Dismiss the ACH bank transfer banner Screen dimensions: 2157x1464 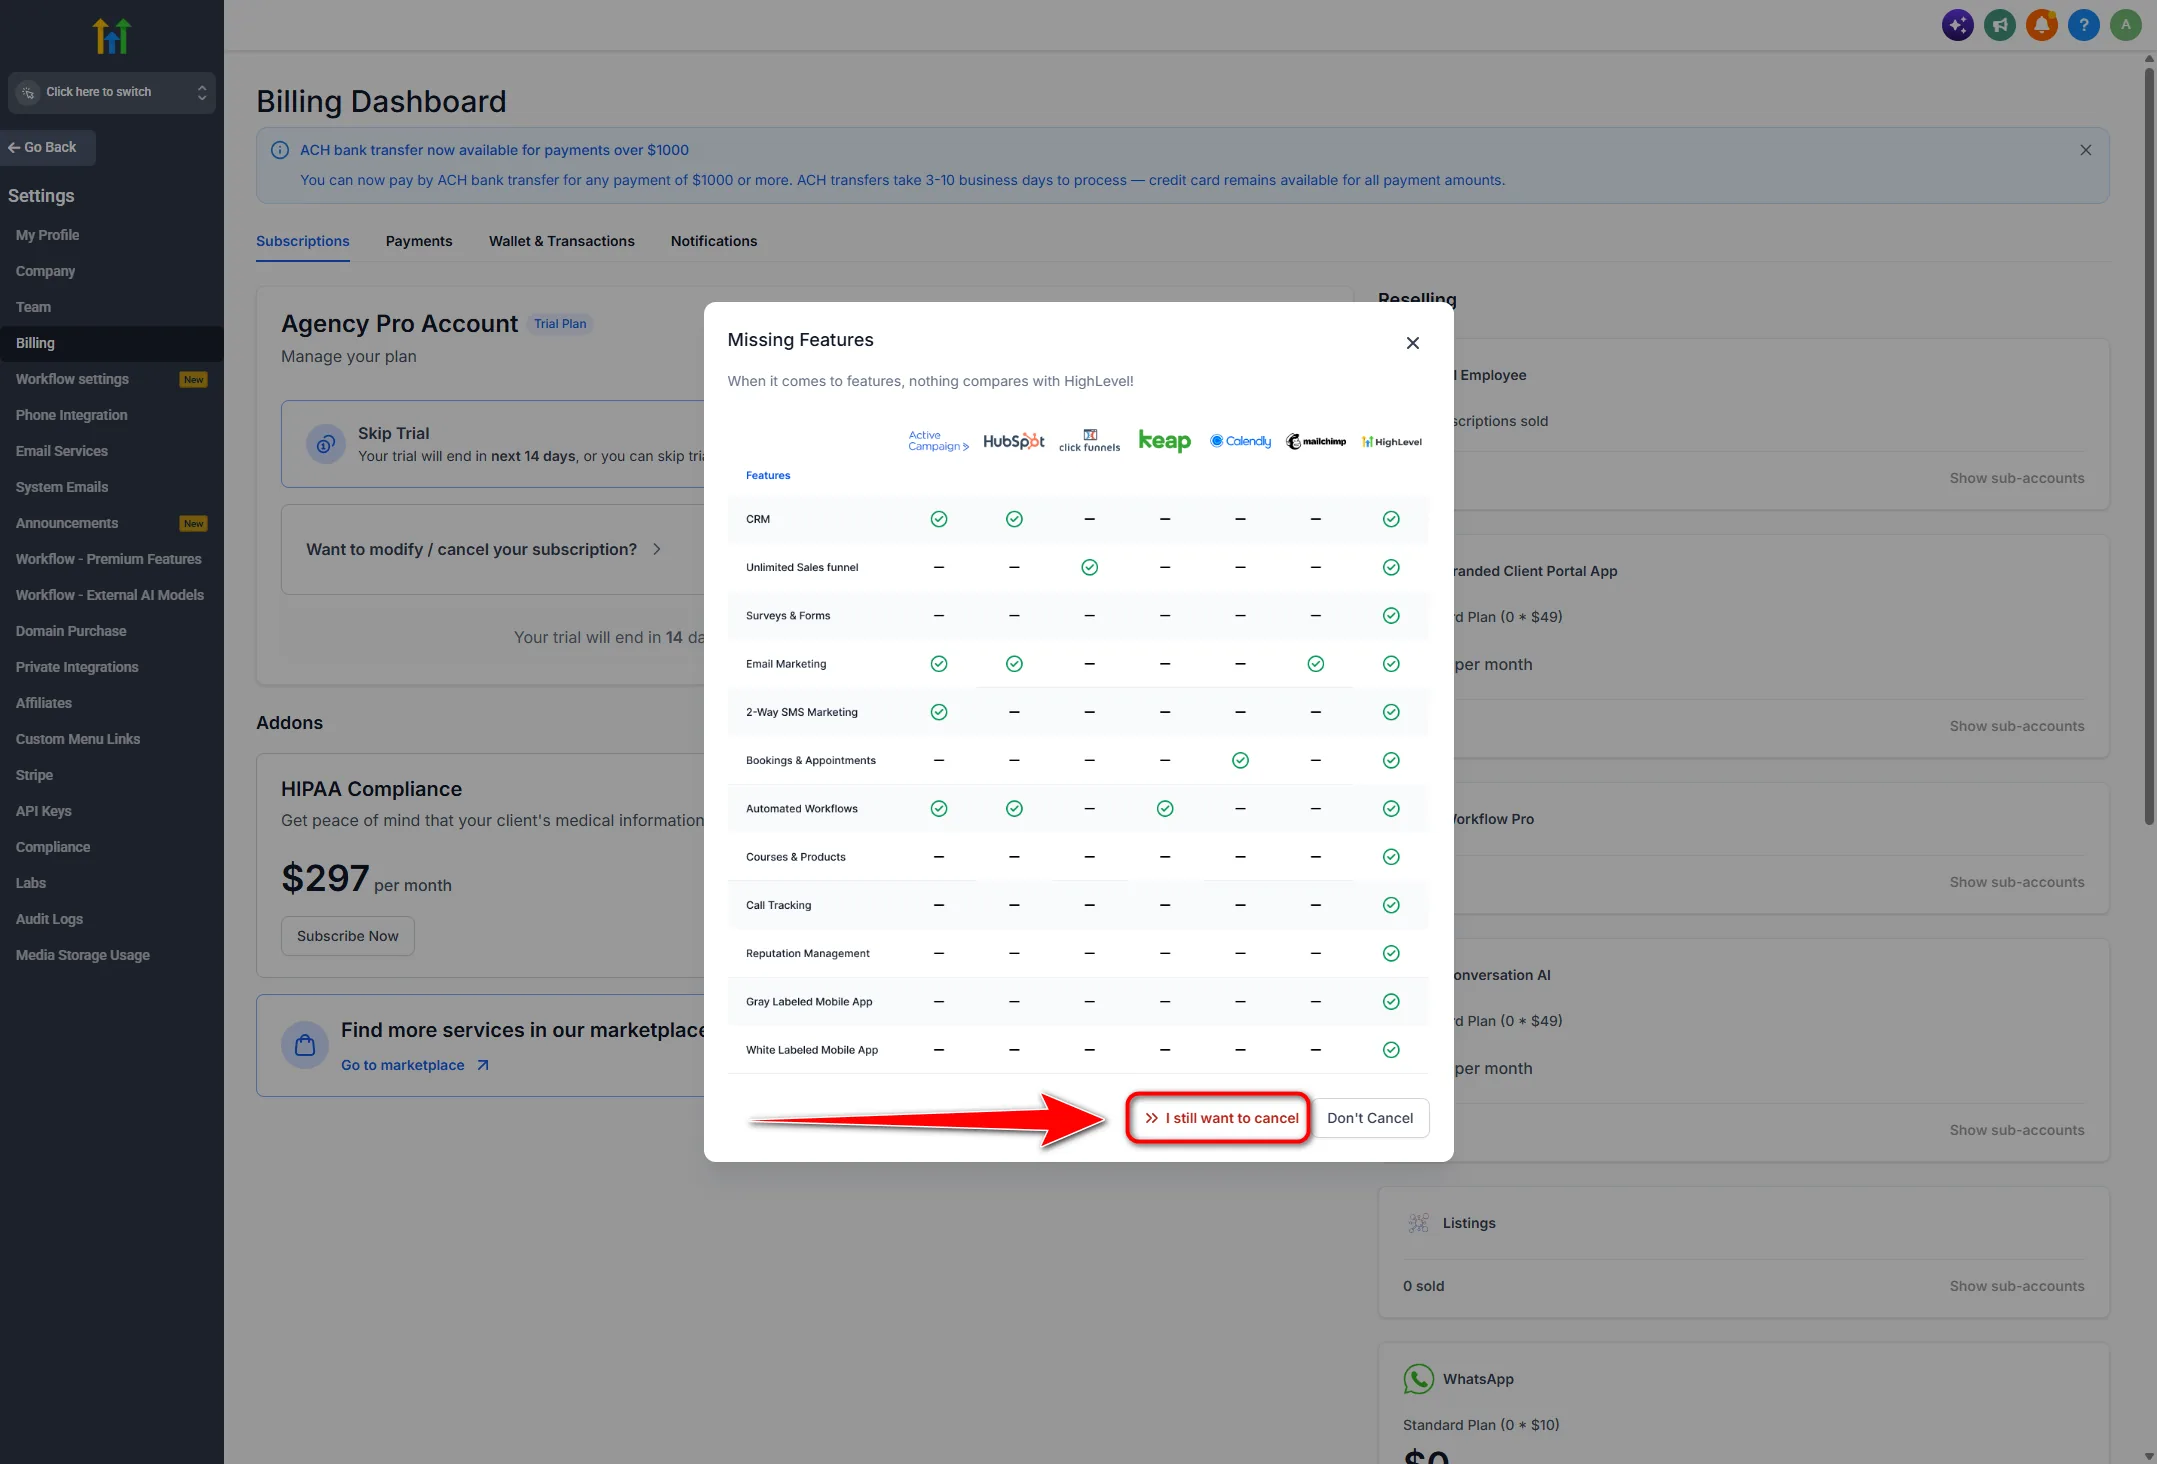(x=2085, y=150)
